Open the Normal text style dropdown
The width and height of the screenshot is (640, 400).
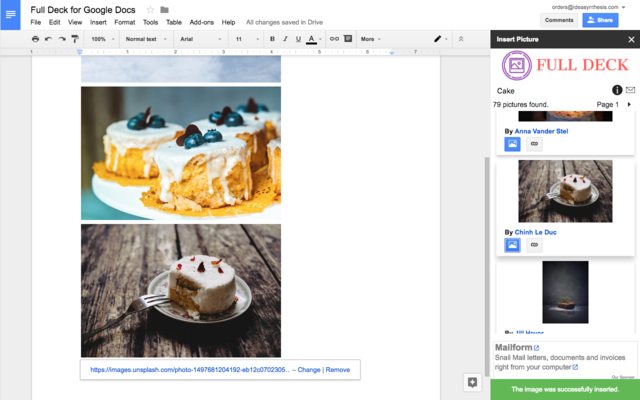point(146,39)
